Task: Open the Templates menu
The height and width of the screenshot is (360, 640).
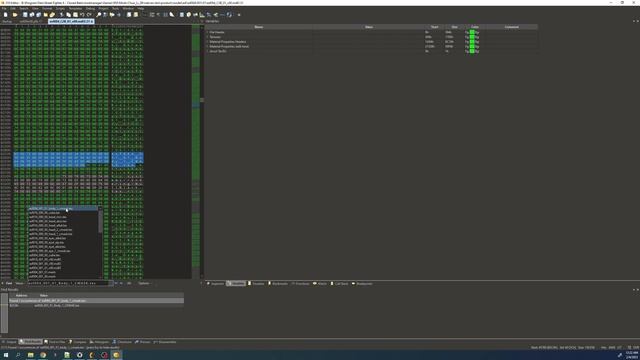Action: tap(75, 9)
